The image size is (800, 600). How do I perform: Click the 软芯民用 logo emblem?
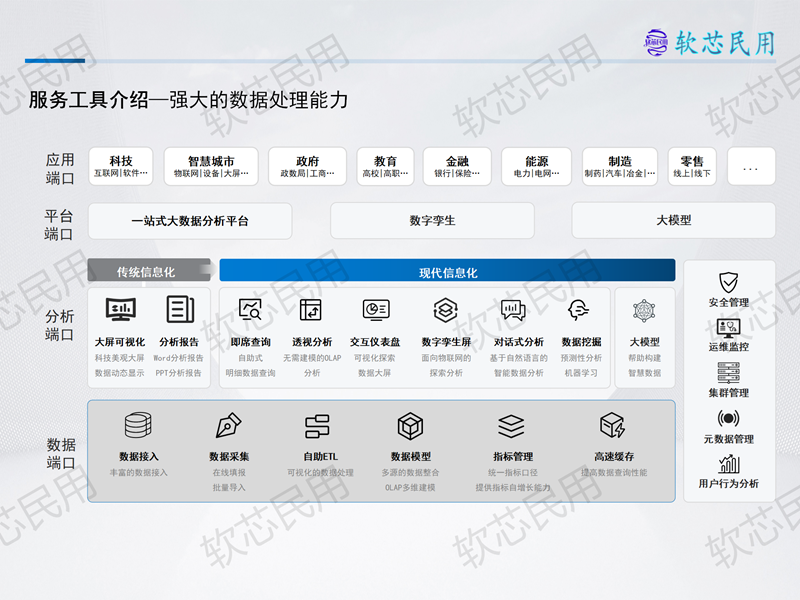coord(656,42)
